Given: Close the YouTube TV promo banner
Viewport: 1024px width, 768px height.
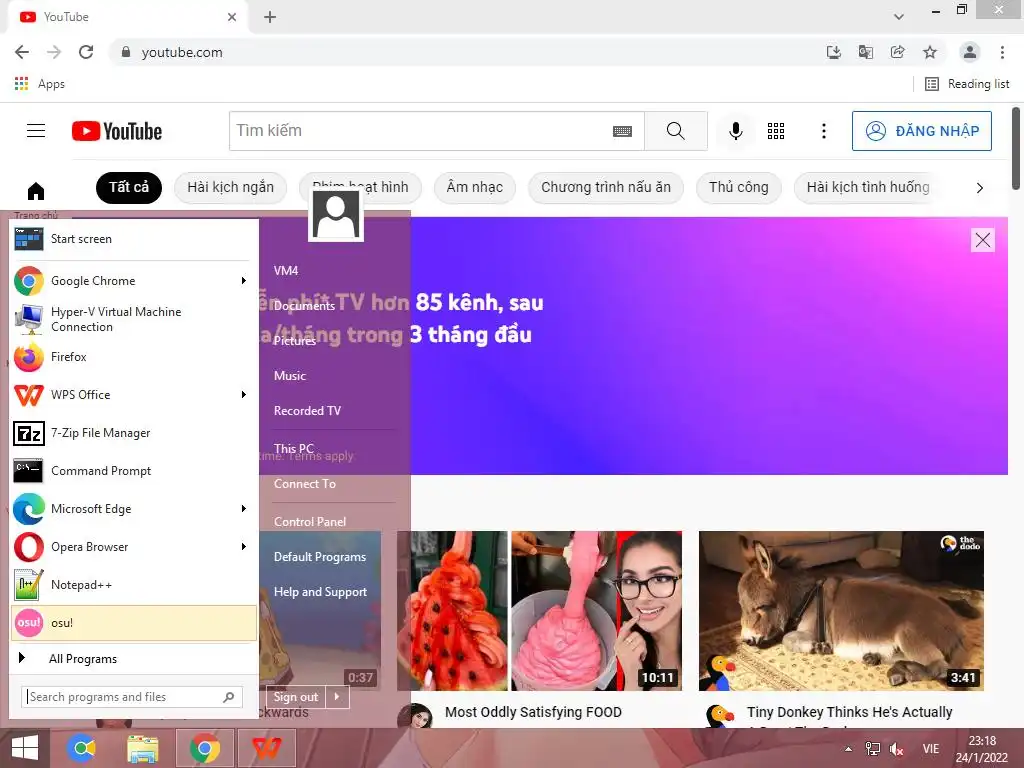Looking at the screenshot, I should pos(983,240).
